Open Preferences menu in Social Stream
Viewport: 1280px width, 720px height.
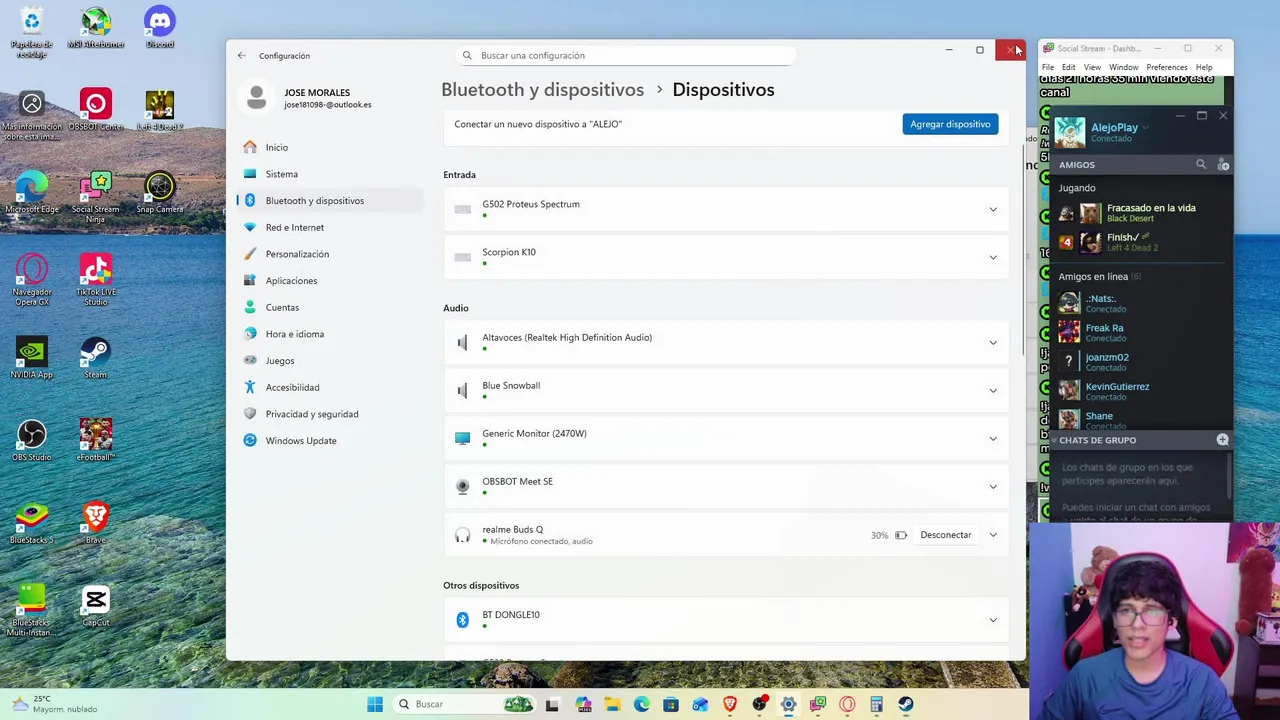point(1166,67)
